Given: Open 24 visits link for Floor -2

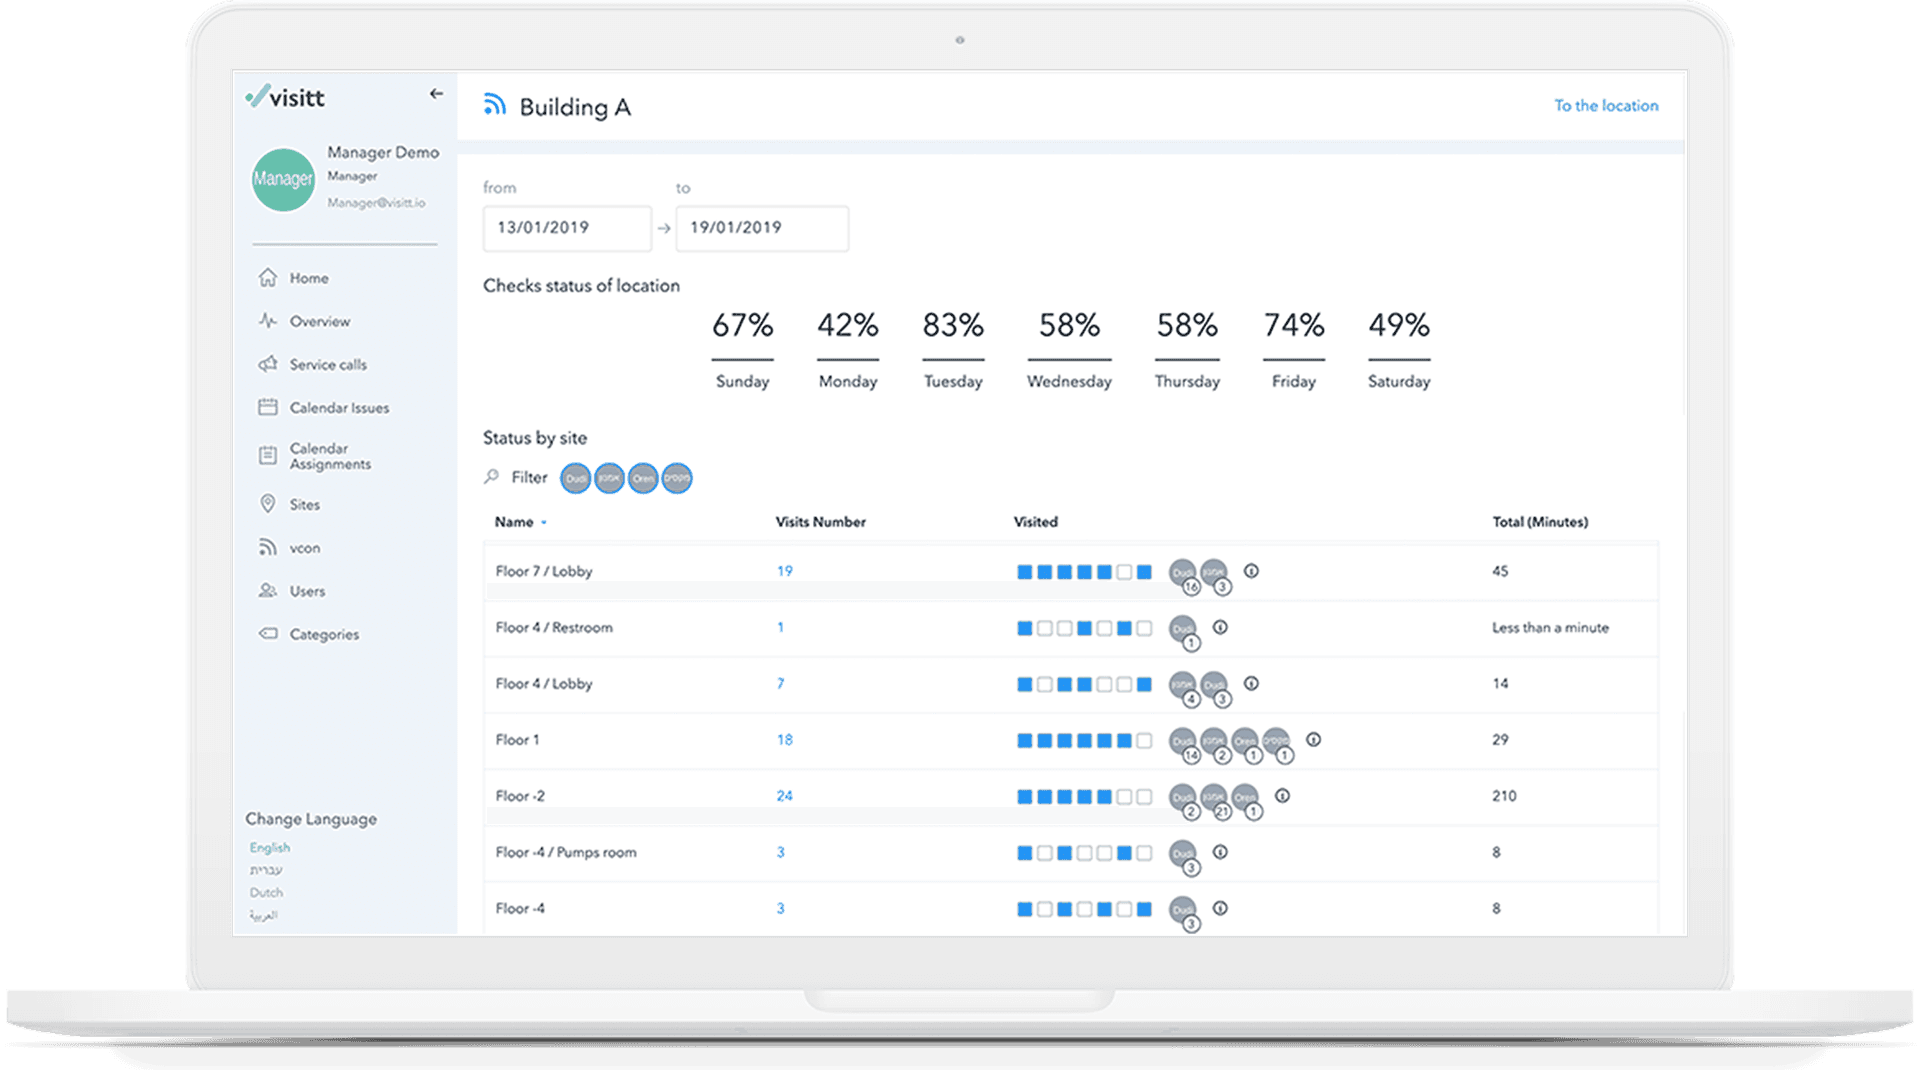Looking at the screenshot, I should coord(784,796).
